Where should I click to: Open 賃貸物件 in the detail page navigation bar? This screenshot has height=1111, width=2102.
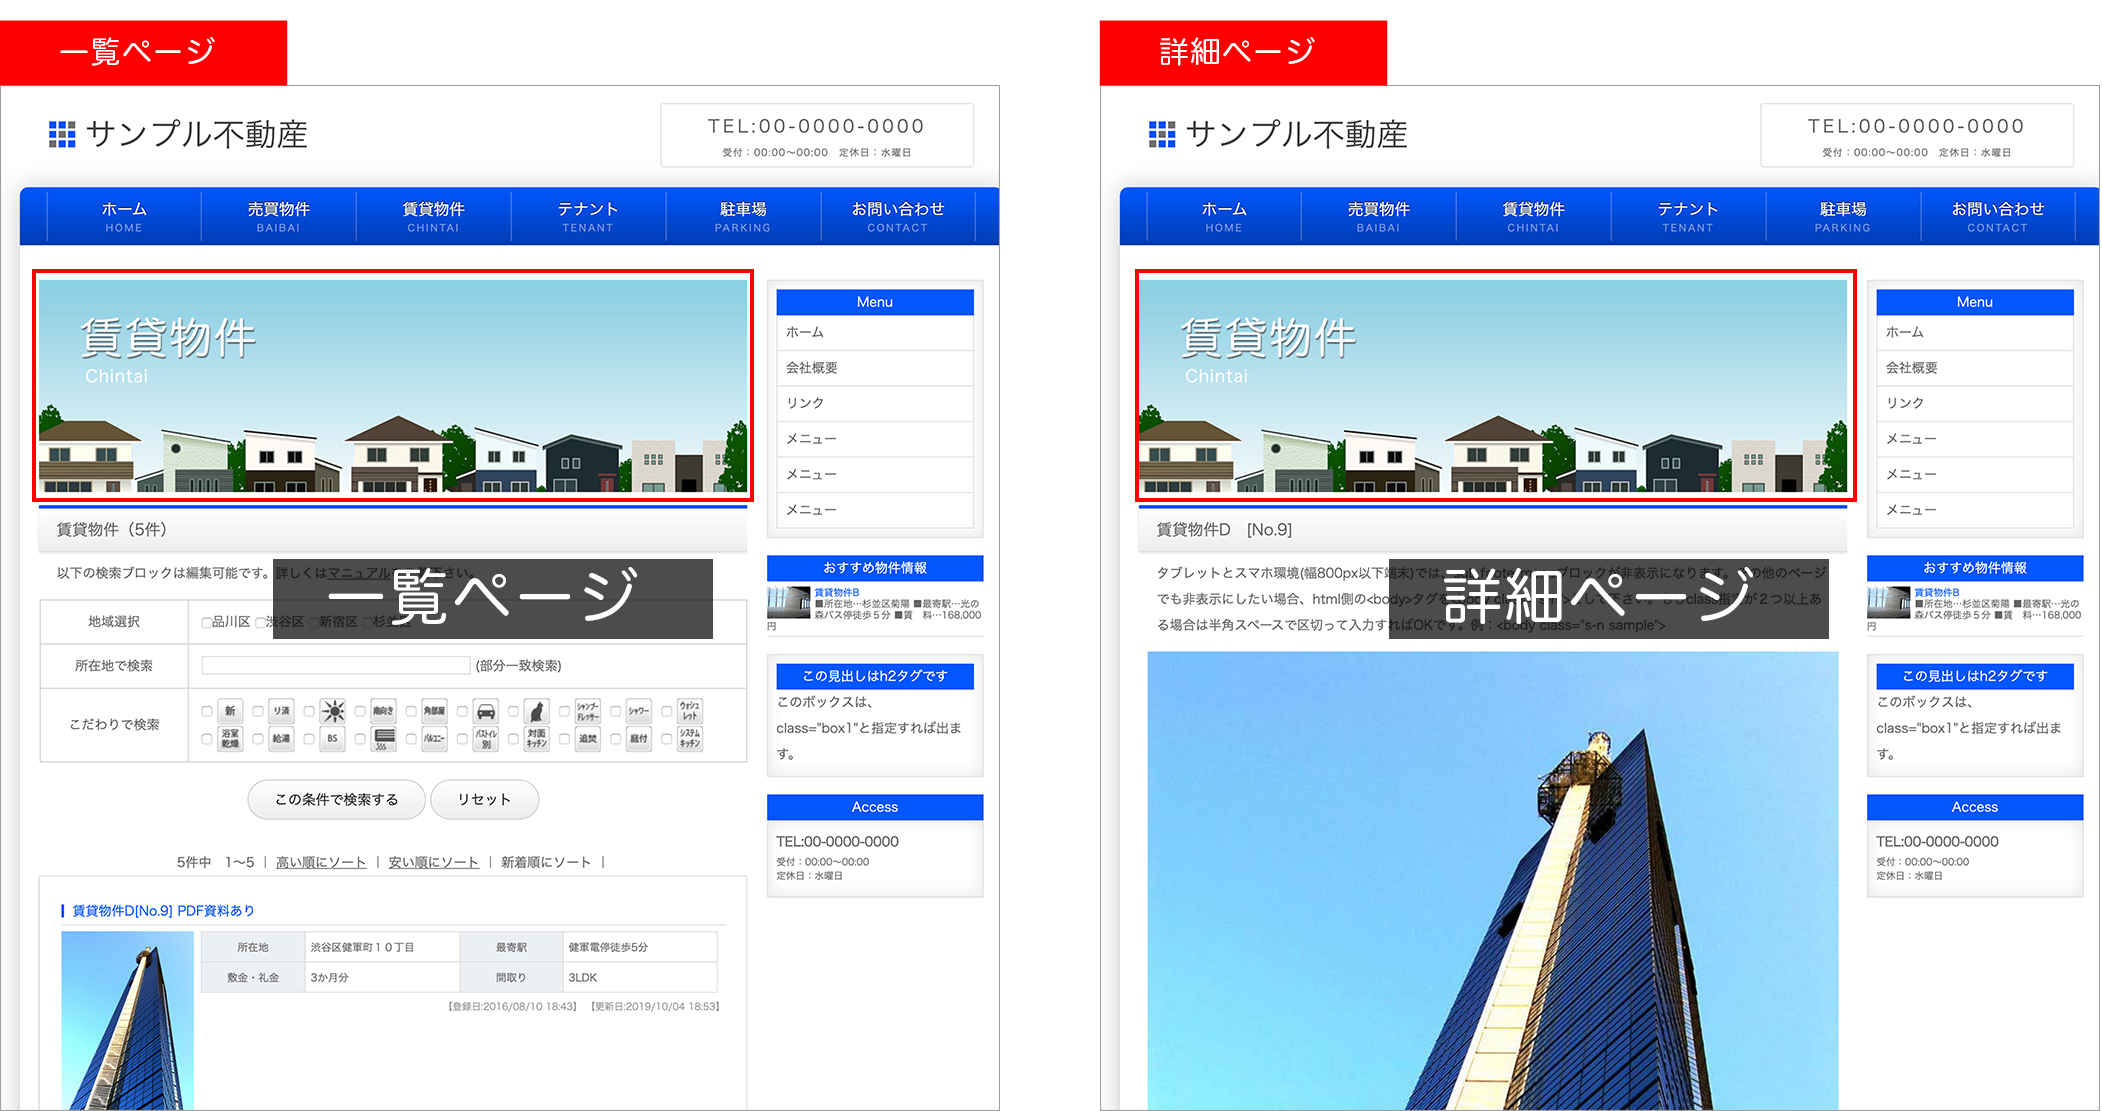click(1534, 216)
